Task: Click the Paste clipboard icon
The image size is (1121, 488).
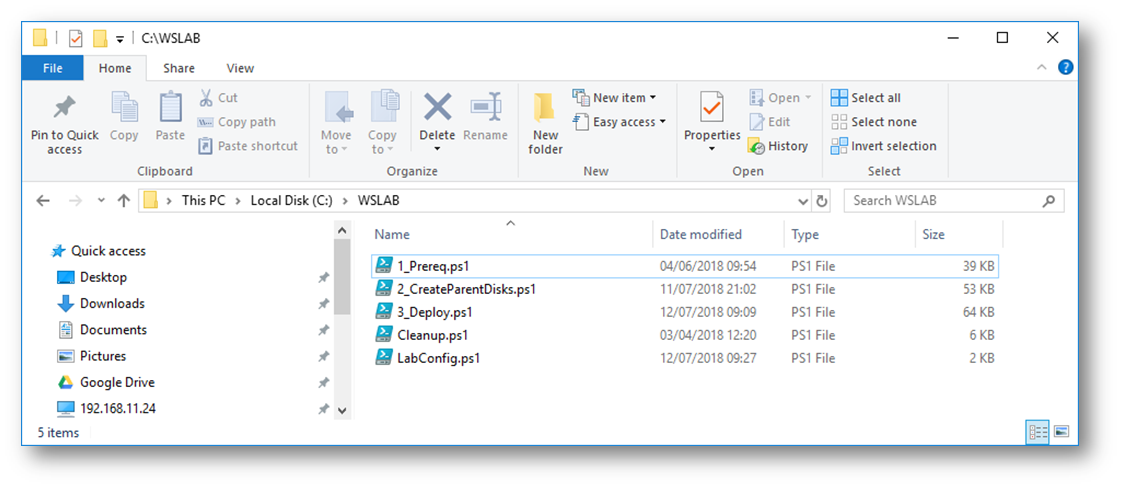Action: (170, 107)
